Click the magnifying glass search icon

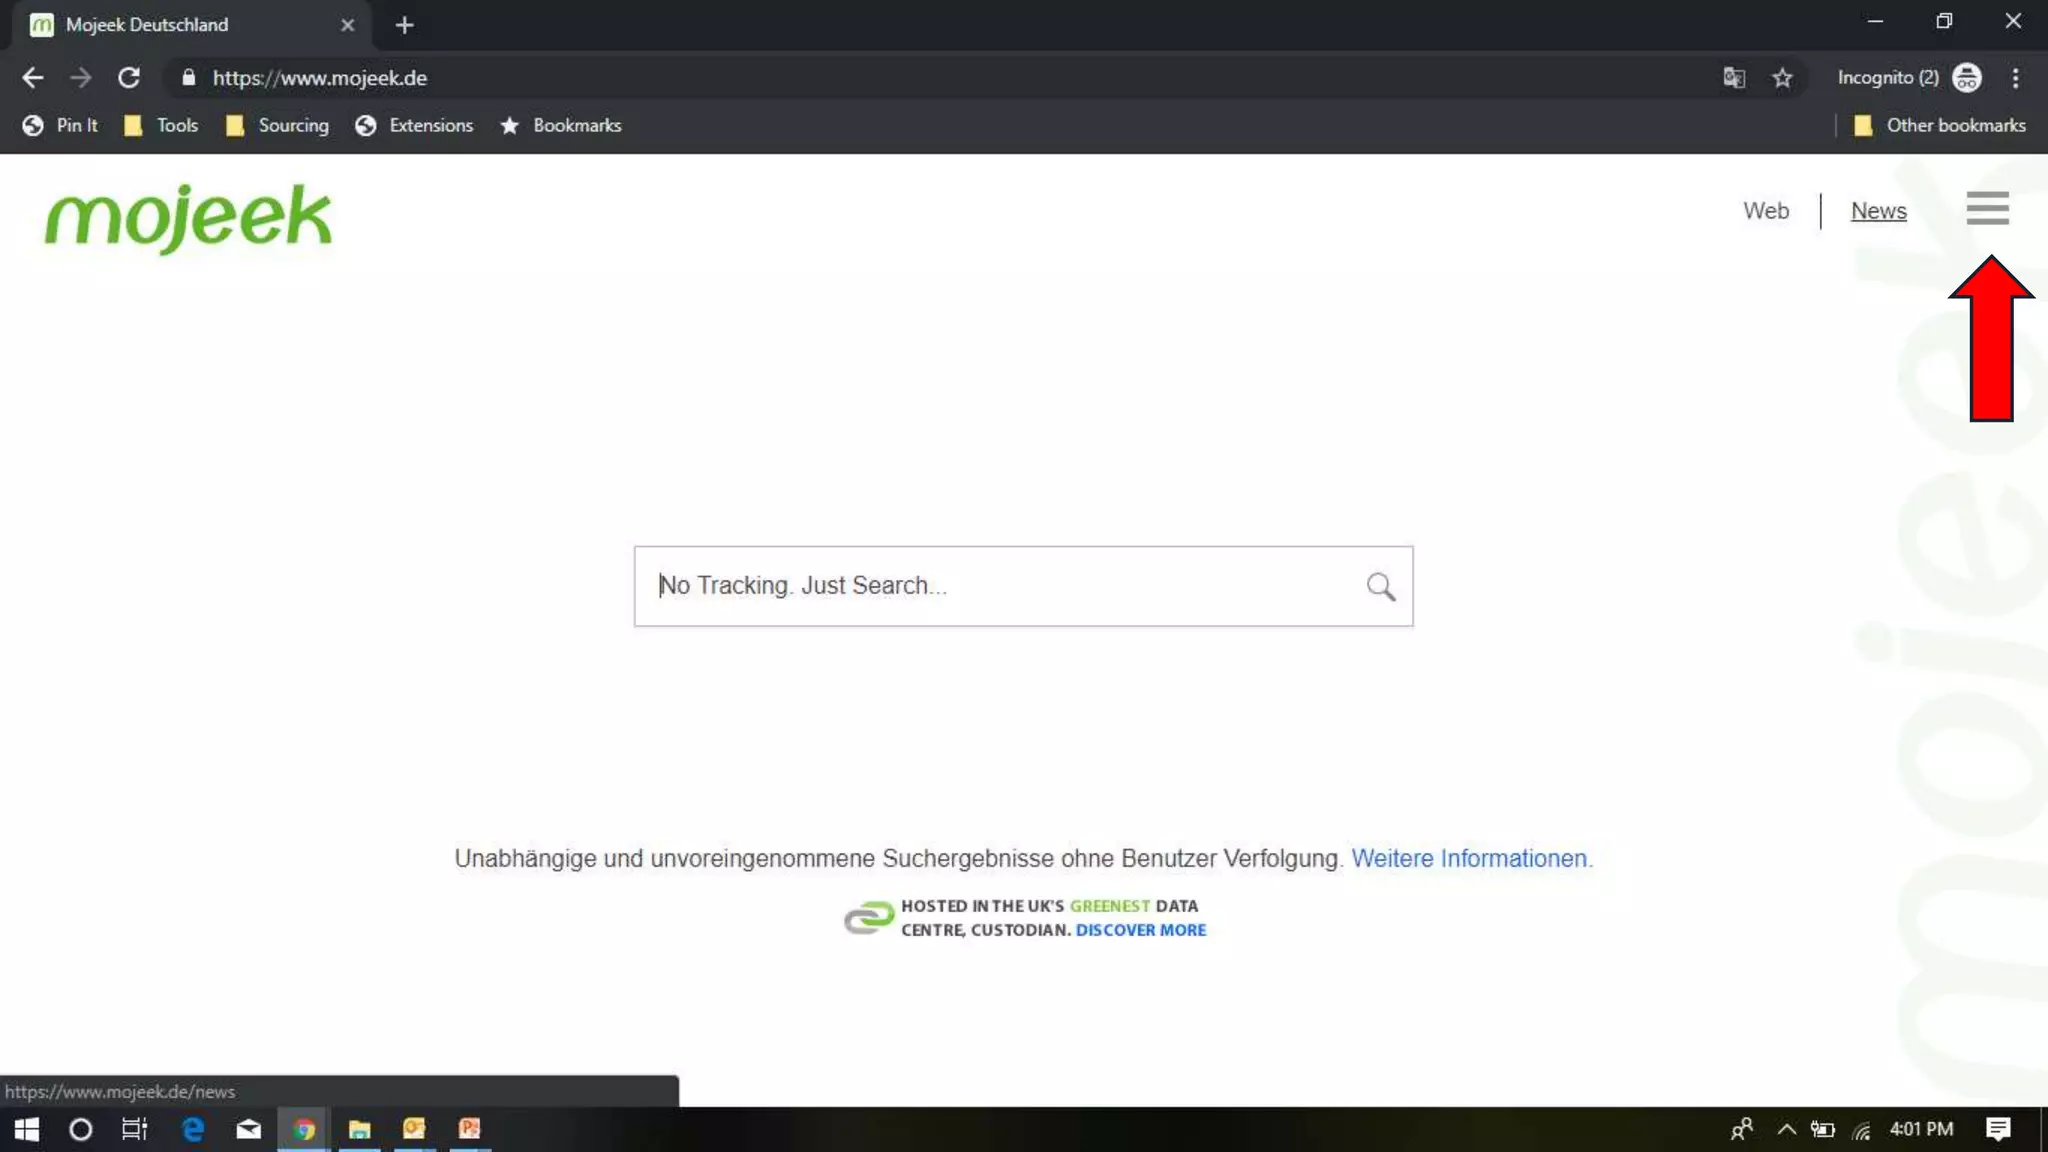(1380, 586)
